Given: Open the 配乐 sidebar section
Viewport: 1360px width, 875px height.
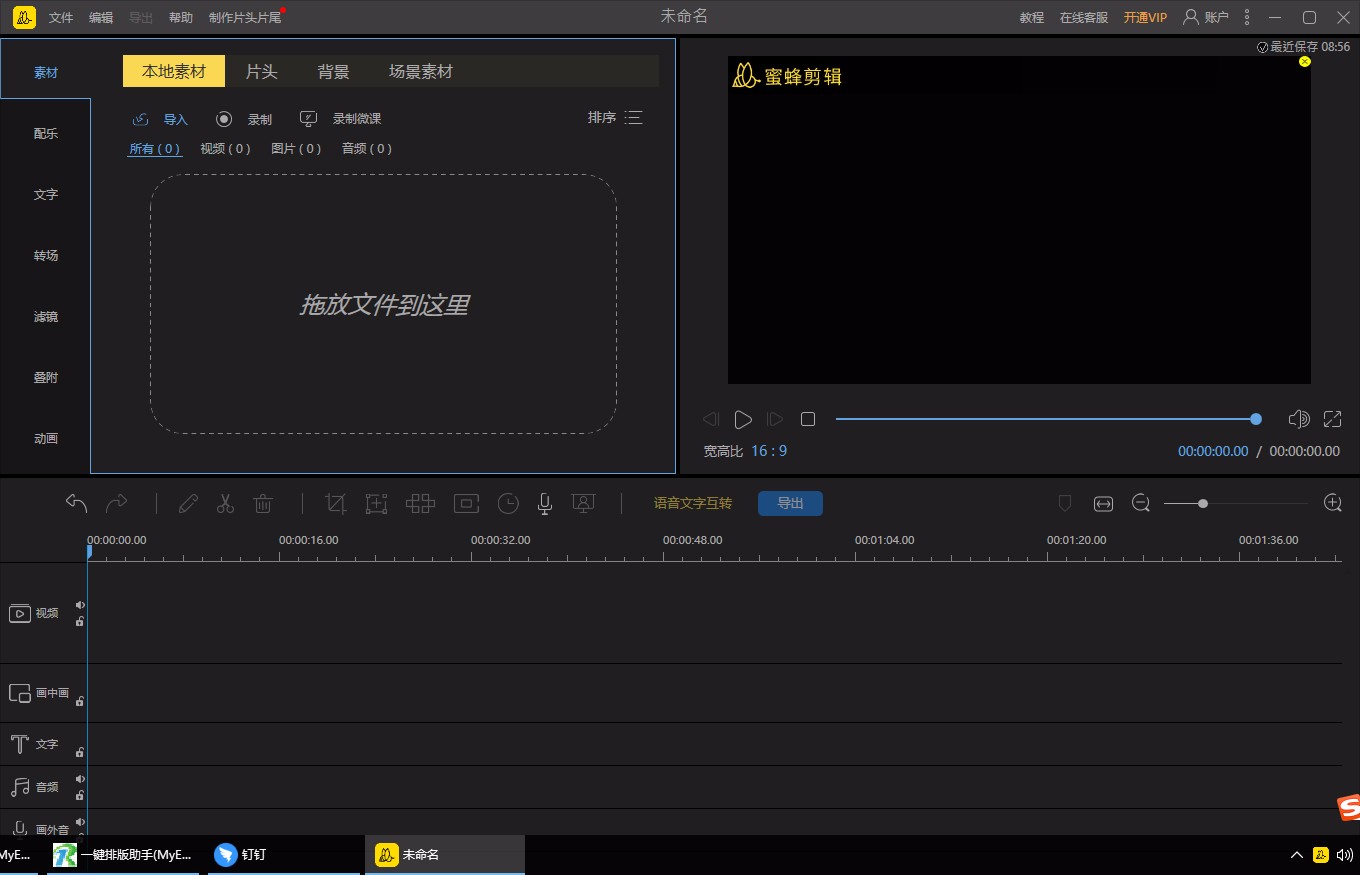Looking at the screenshot, I should [x=46, y=134].
